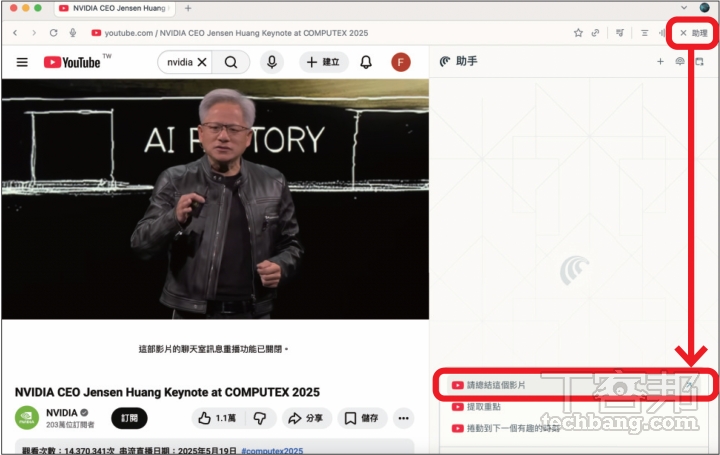
Task: Start YouTube voice search with the microphone
Action: click(x=272, y=62)
